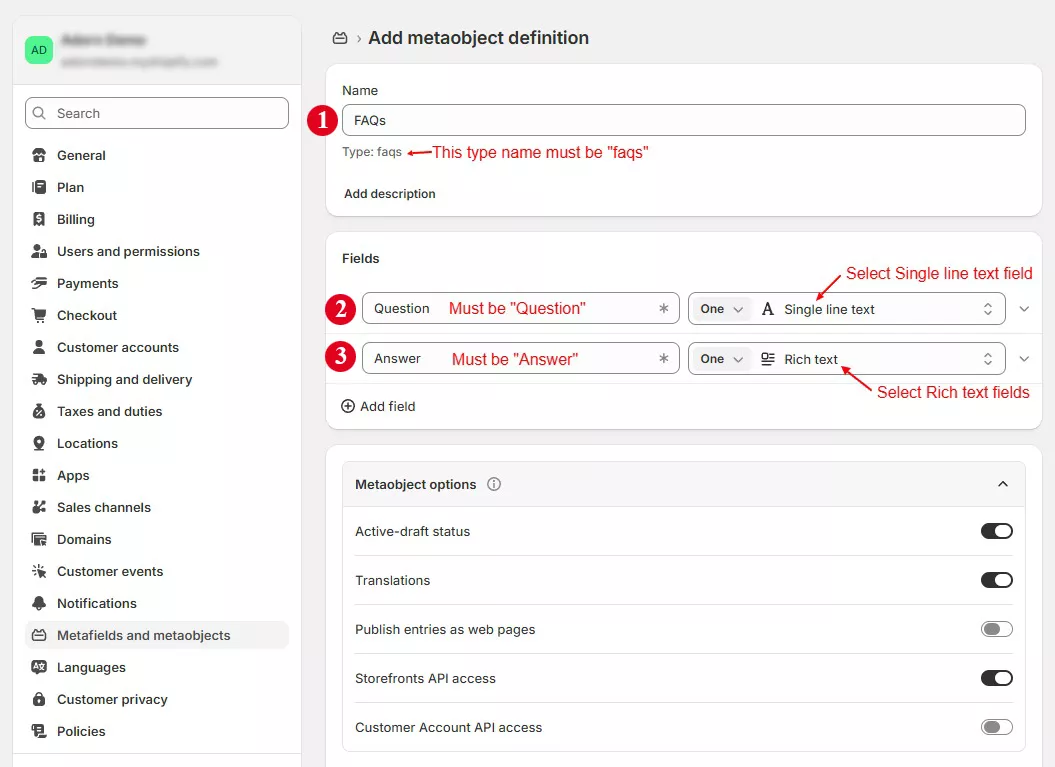The height and width of the screenshot is (767, 1055).
Task: Click inside the FAQs name input field
Action: (x=683, y=119)
